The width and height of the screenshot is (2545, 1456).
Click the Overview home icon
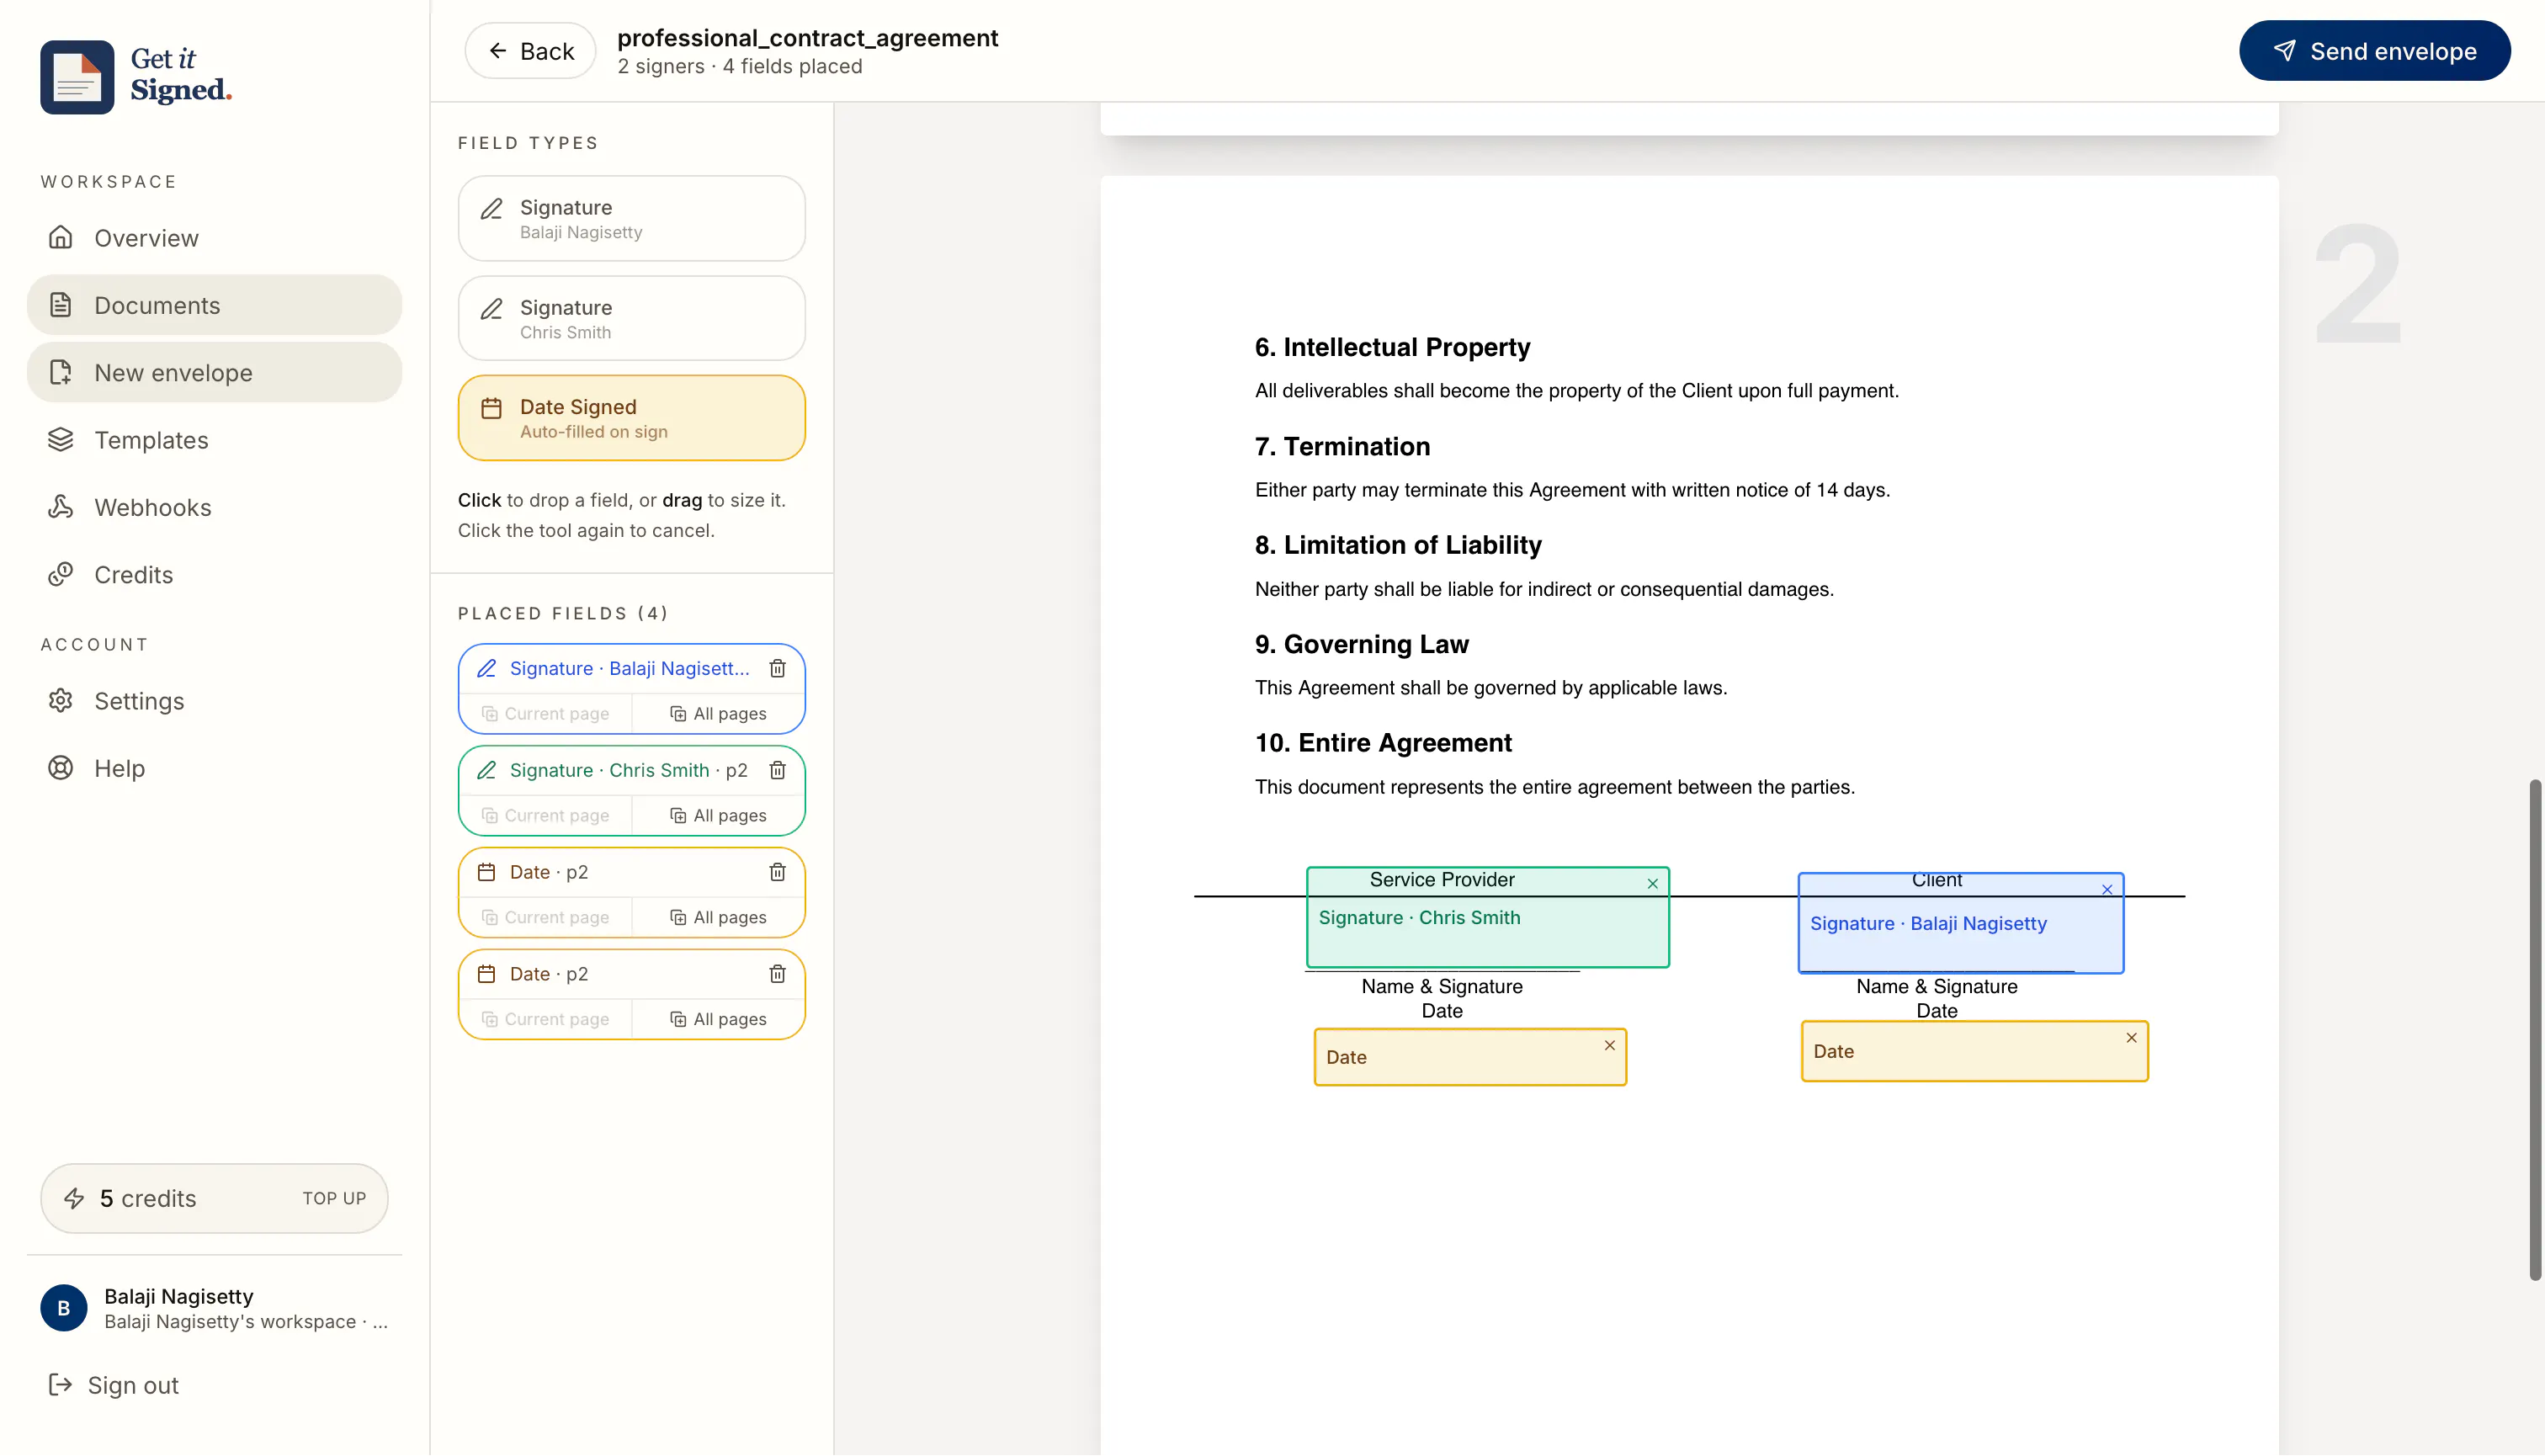tap(61, 237)
